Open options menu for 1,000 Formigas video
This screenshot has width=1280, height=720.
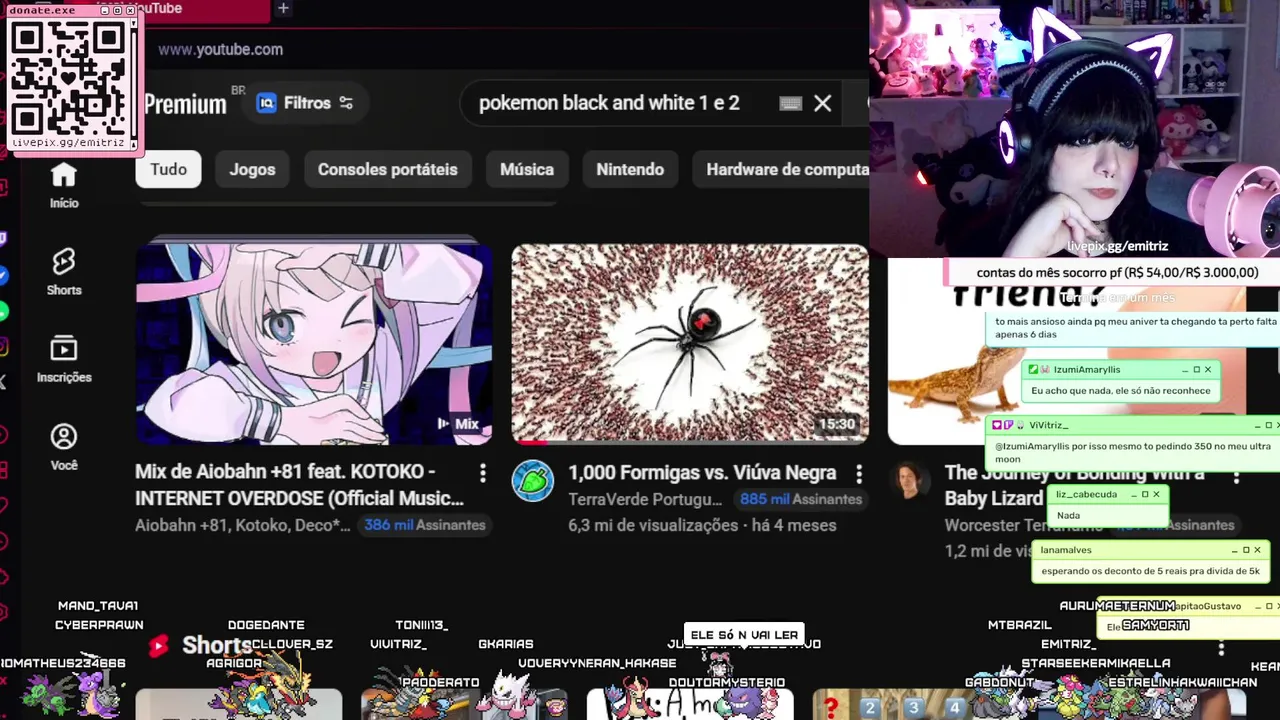pyautogui.click(x=859, y=473)
